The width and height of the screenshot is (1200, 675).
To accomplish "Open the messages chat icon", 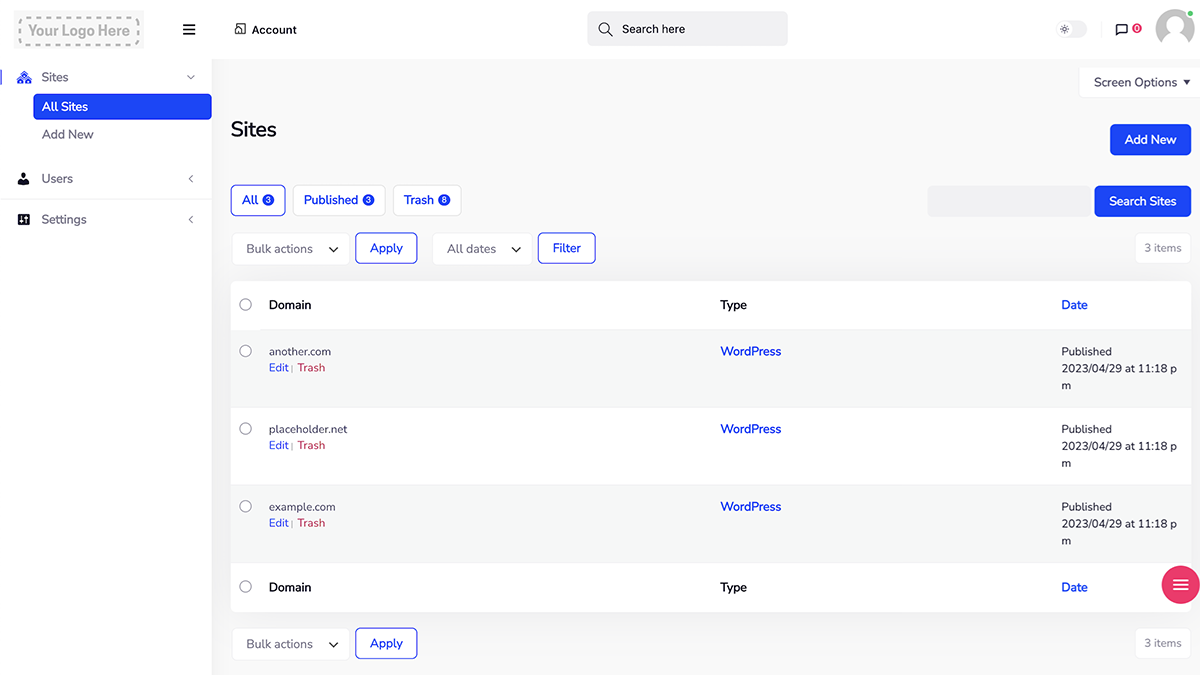I will pos(1122,30).
